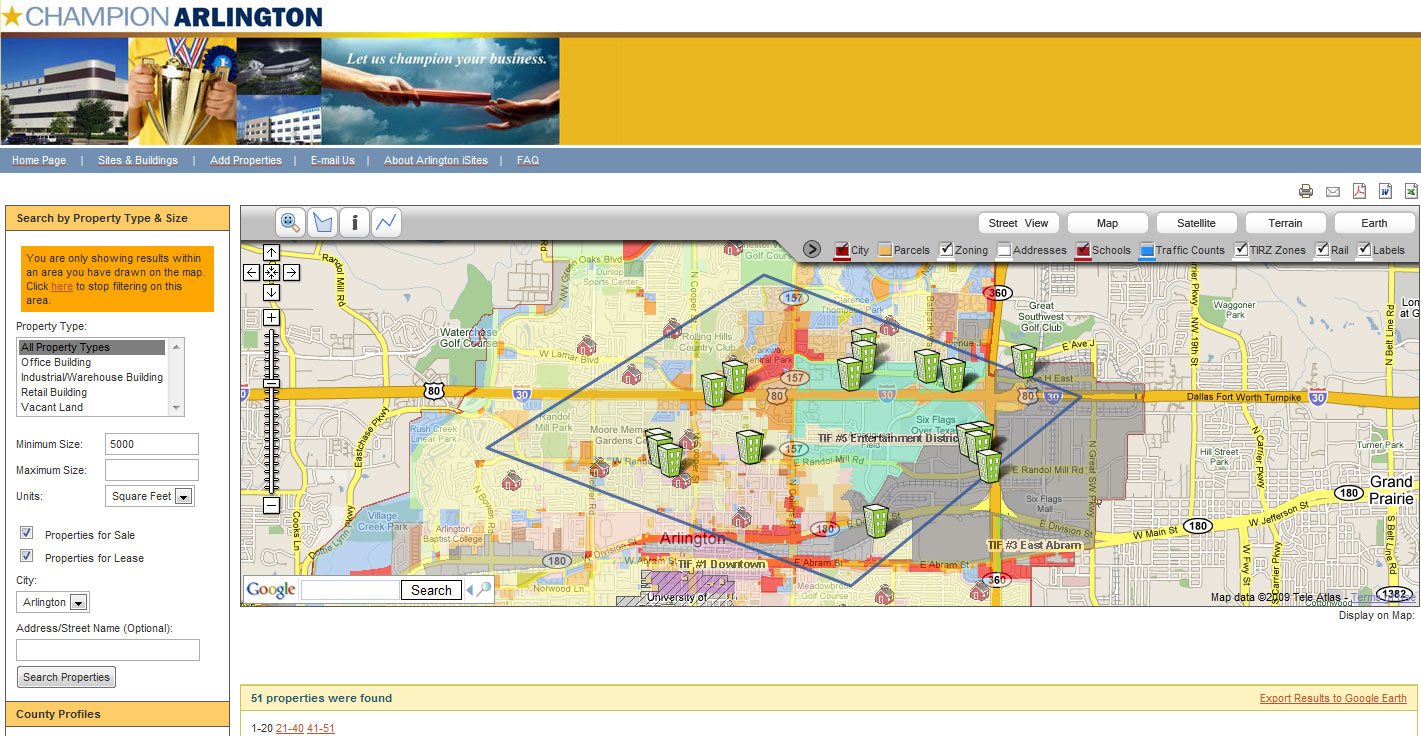
Task: Toggle the Schools layer checkbox
Action: click(x=1082, y=250)
